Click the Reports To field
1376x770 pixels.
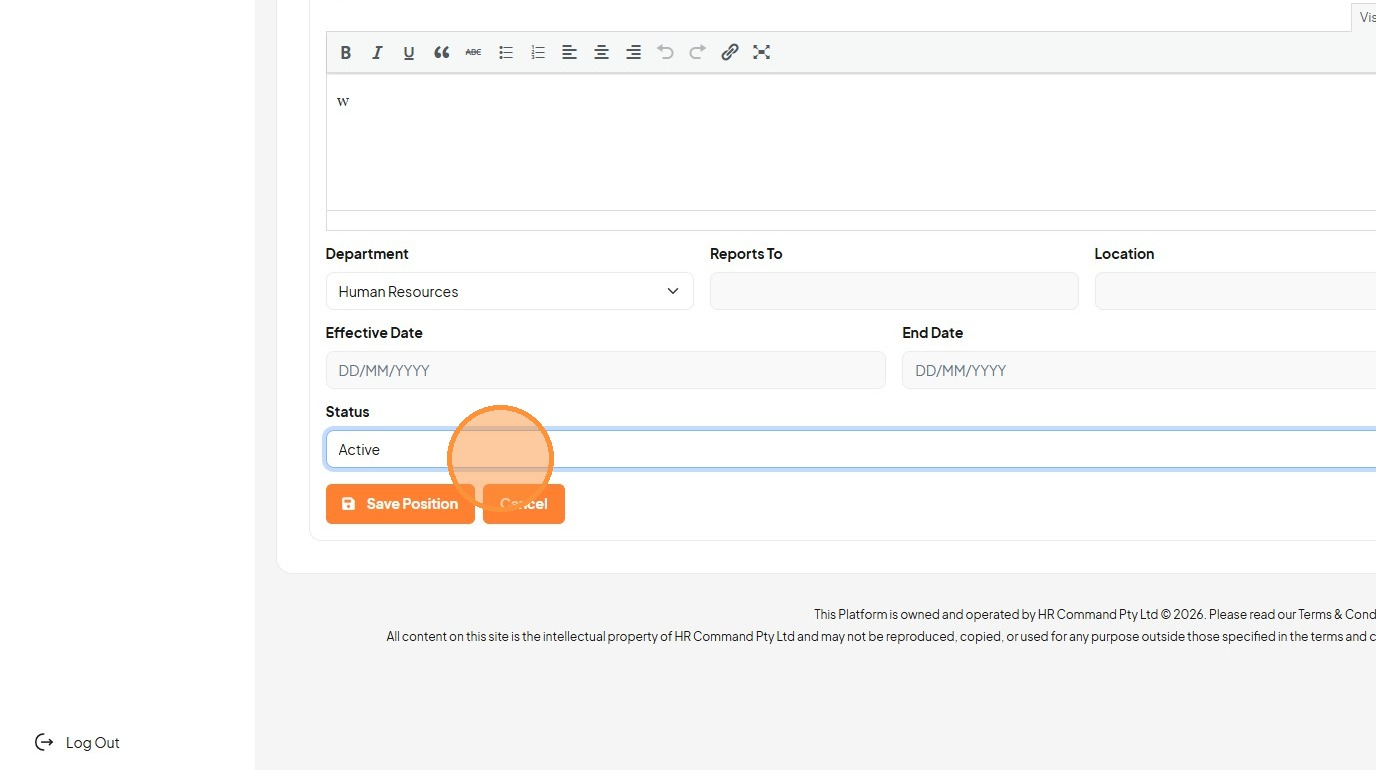click(894, 291)
